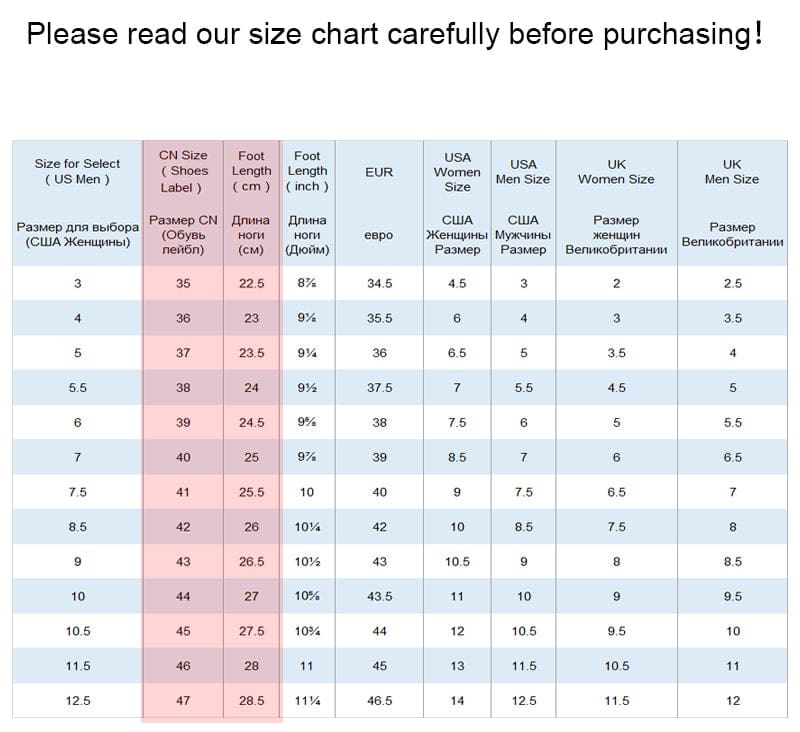This screenshot has height=732, width=800.
Task: Click the 'Foot Length (inch)' column header
Action: 307,171
